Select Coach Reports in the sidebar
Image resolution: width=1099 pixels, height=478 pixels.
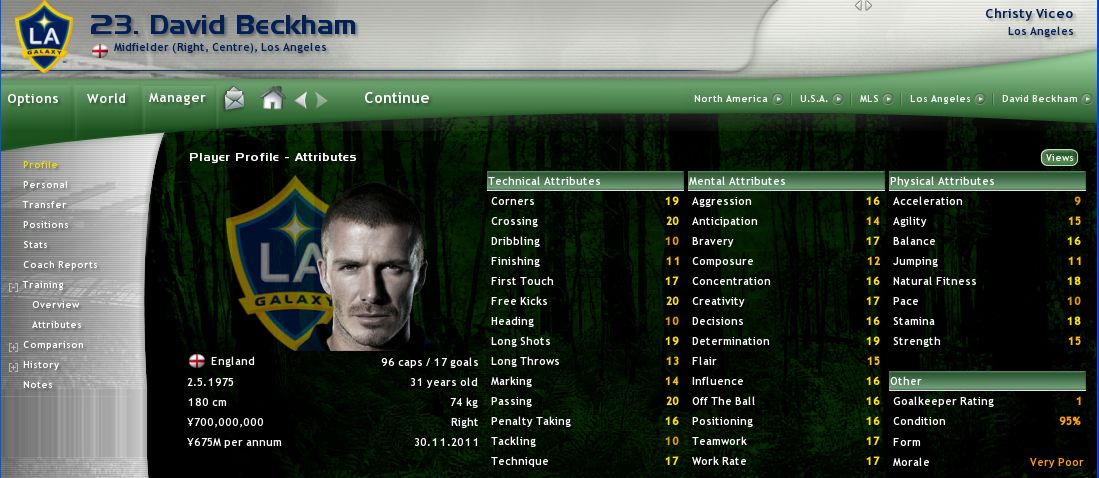pyautogui.click(x=60, y=265)
